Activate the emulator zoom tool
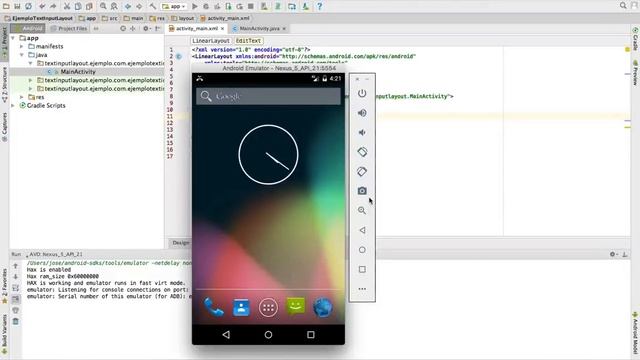 pos(362,210)
